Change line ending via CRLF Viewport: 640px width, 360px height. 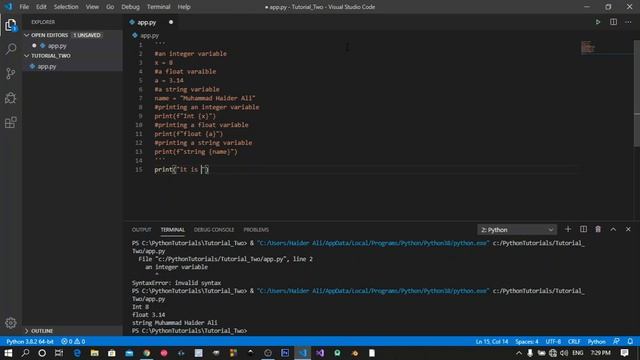574,341
